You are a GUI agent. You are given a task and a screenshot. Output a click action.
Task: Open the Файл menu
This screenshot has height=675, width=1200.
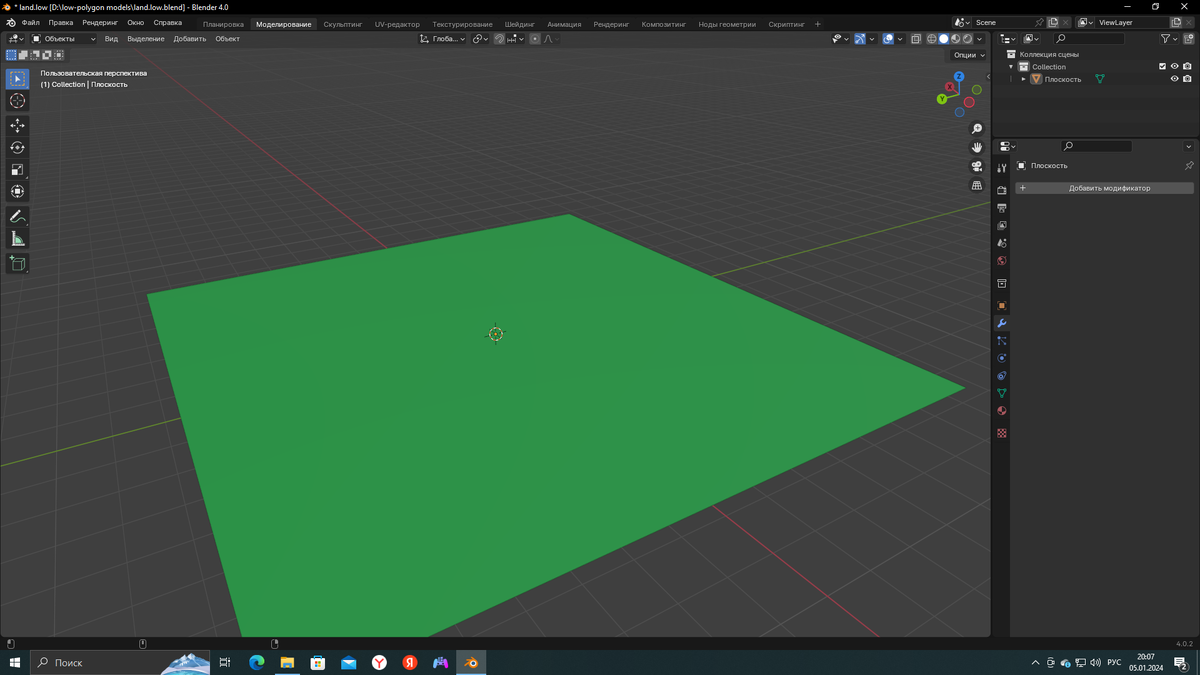31,22
